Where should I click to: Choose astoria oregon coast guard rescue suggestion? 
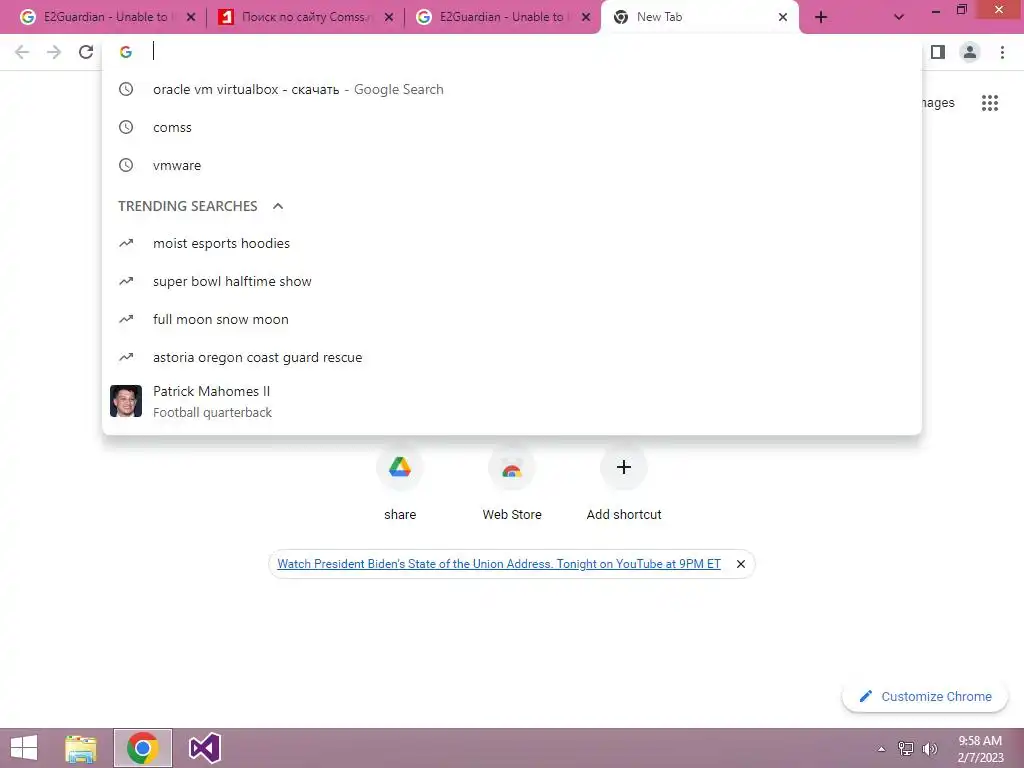(512, 357)
